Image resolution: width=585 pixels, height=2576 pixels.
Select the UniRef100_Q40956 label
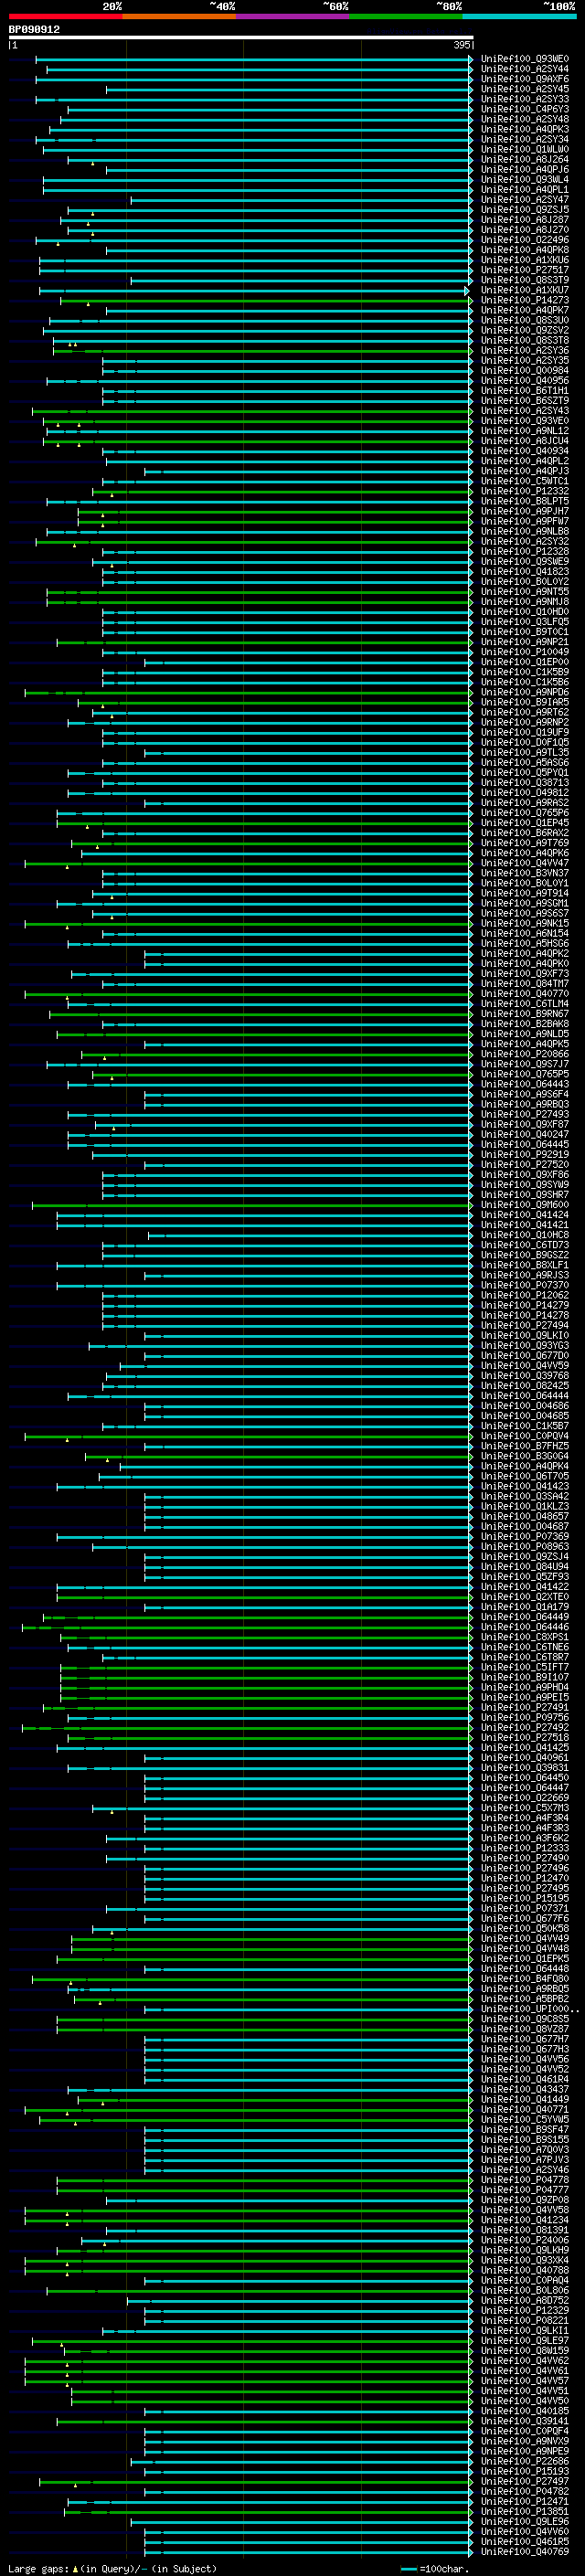click(524, 380)
